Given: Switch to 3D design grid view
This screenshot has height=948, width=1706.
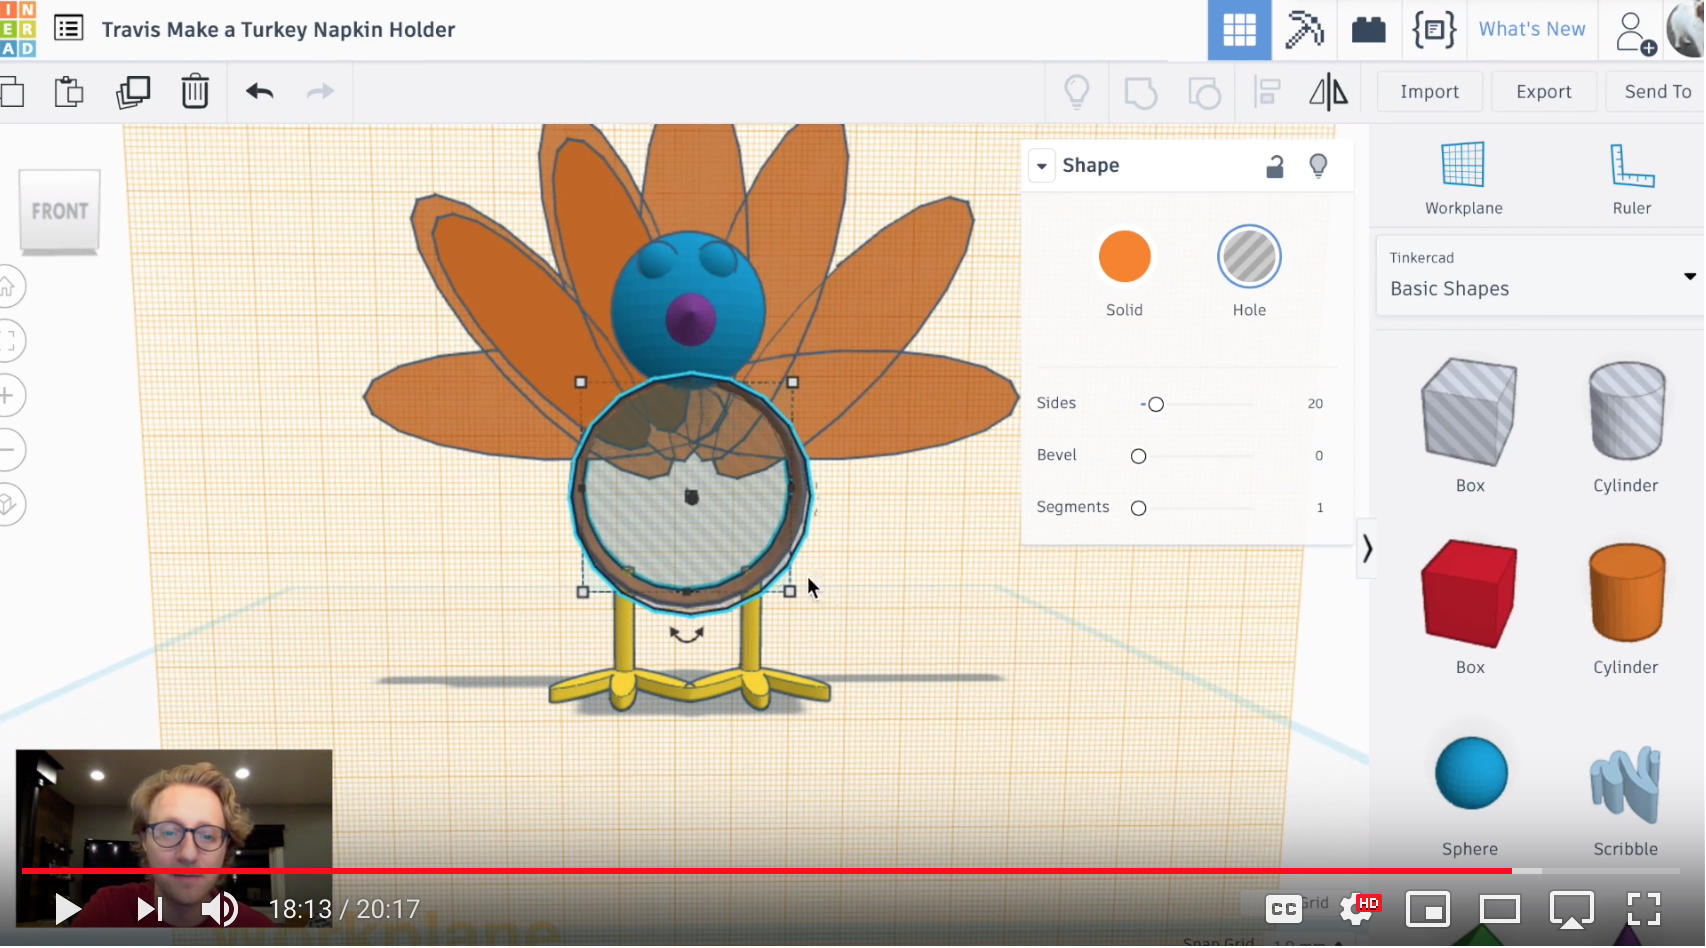Looking at the screenshot, I should [1239, 30].
